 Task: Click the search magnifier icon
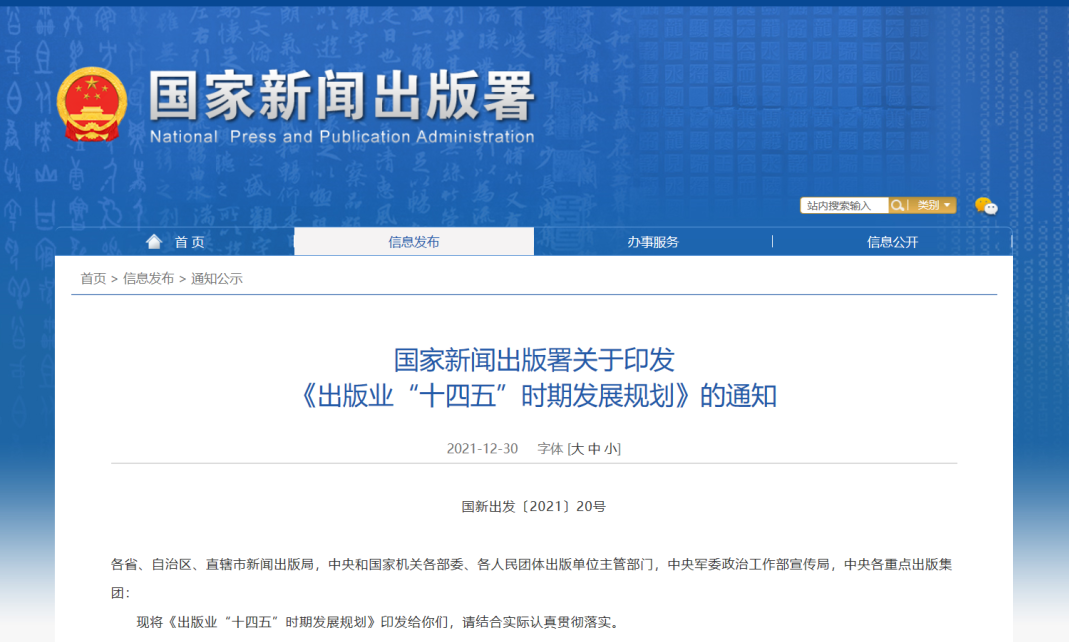[897, 205]
